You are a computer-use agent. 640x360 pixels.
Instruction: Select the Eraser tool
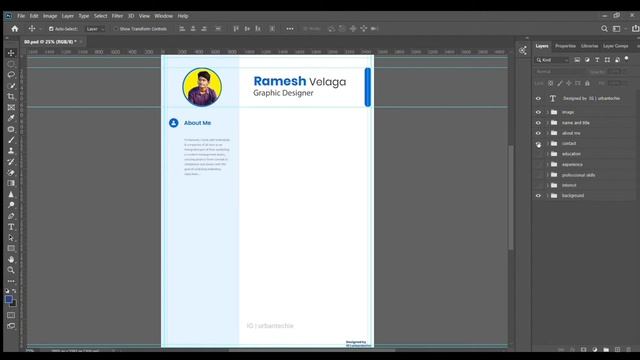11,173
